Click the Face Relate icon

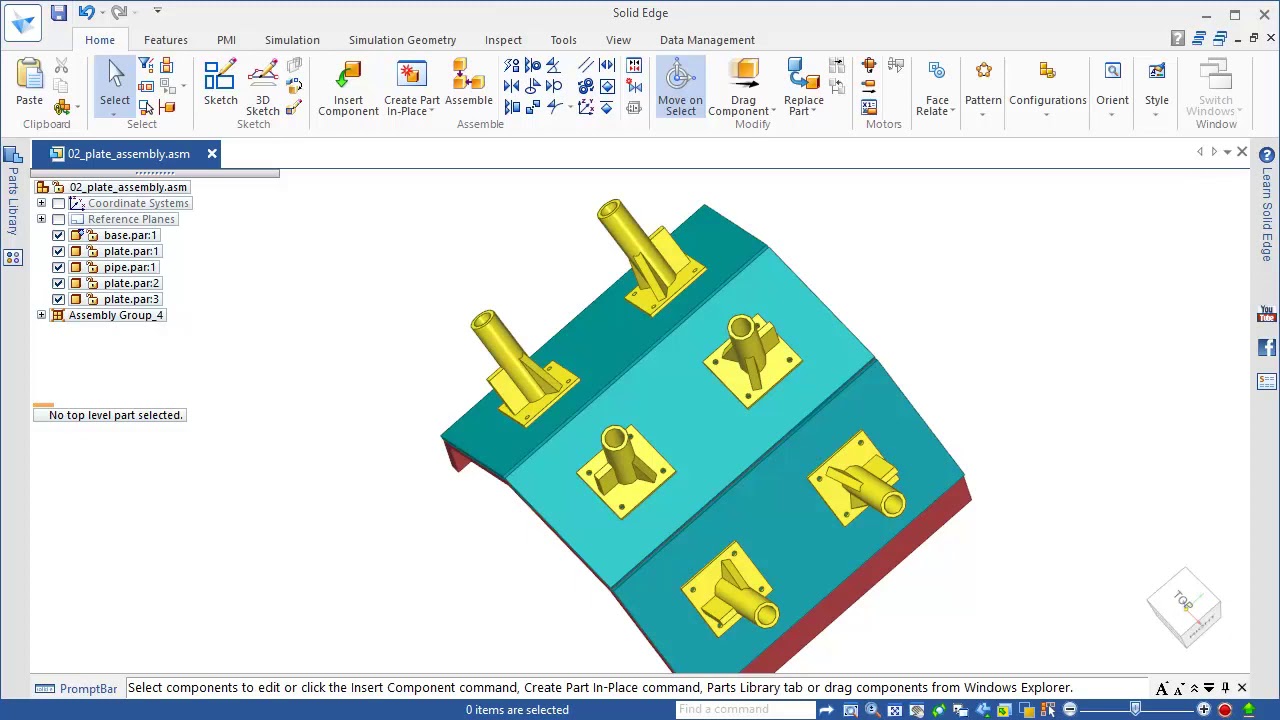tap(937, 72)
